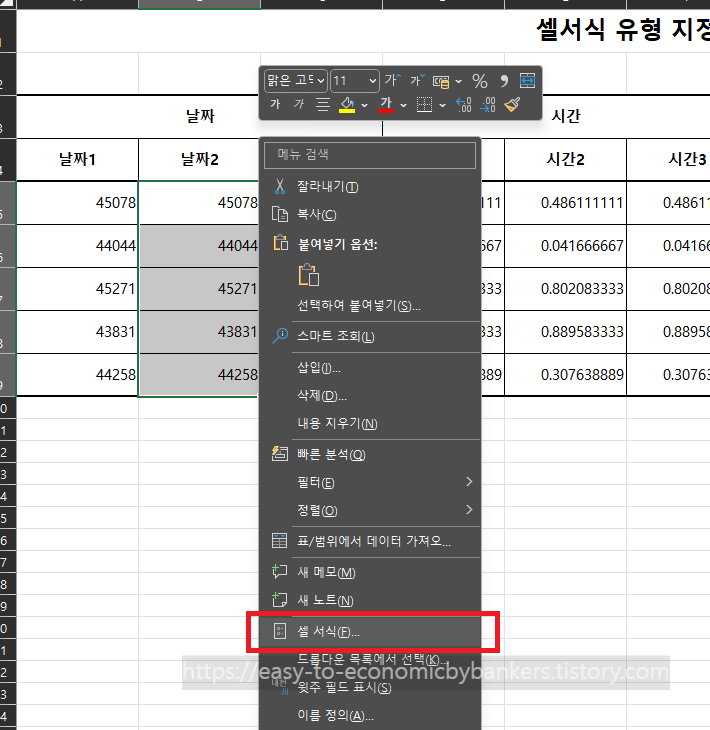Add New Note (새 노트)
This screenshot has height=730, width=710.
370,600
